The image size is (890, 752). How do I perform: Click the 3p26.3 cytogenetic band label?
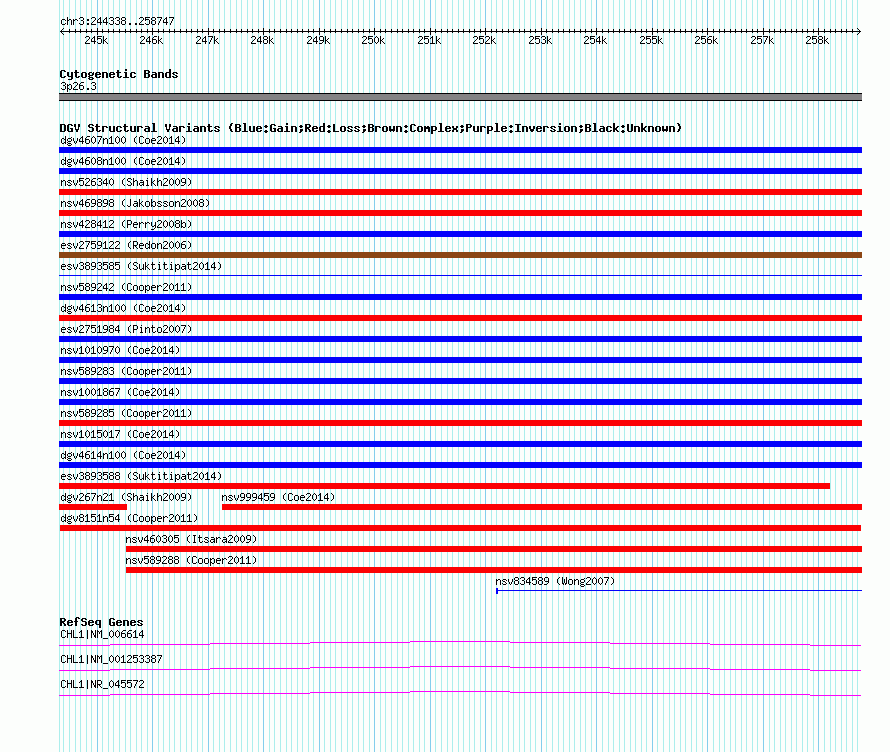[78, 86]
